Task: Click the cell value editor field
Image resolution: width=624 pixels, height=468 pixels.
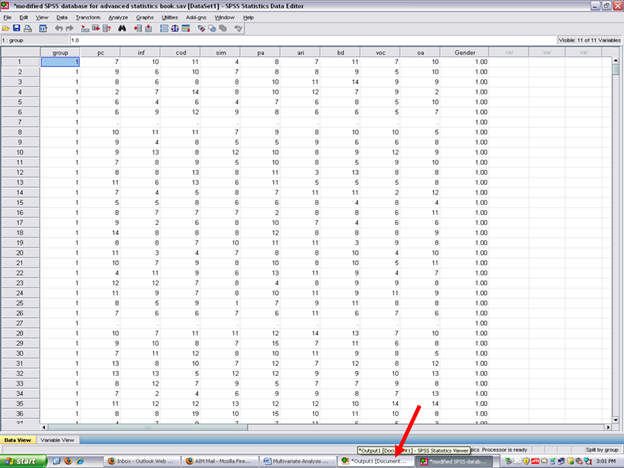Action: (x=300, y=40)
